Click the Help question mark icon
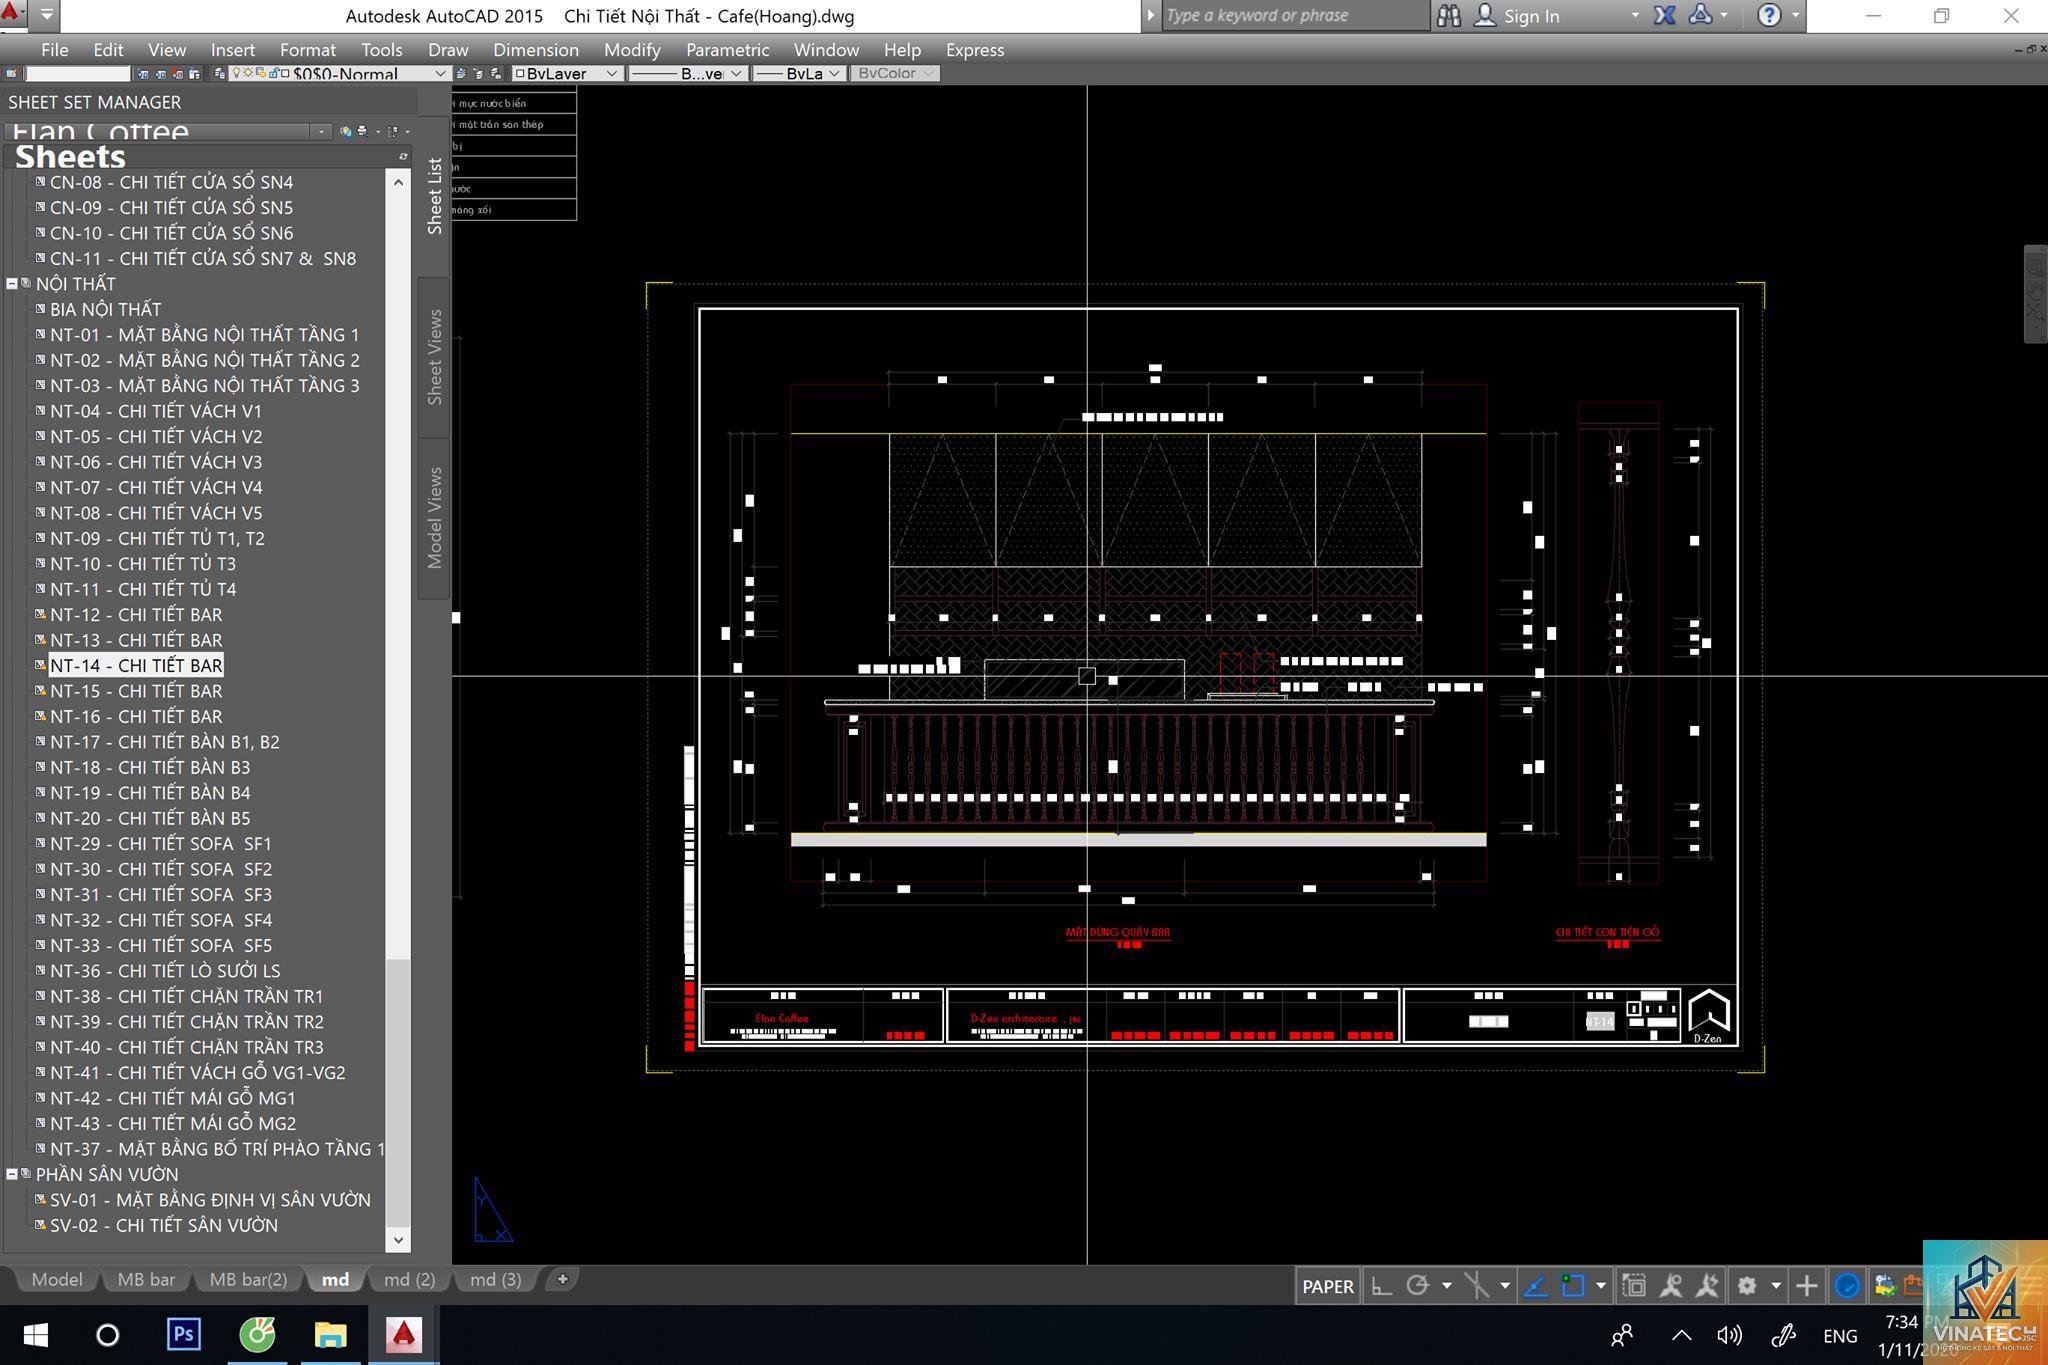2048x1365 pixels. [x=1769, y=15]
